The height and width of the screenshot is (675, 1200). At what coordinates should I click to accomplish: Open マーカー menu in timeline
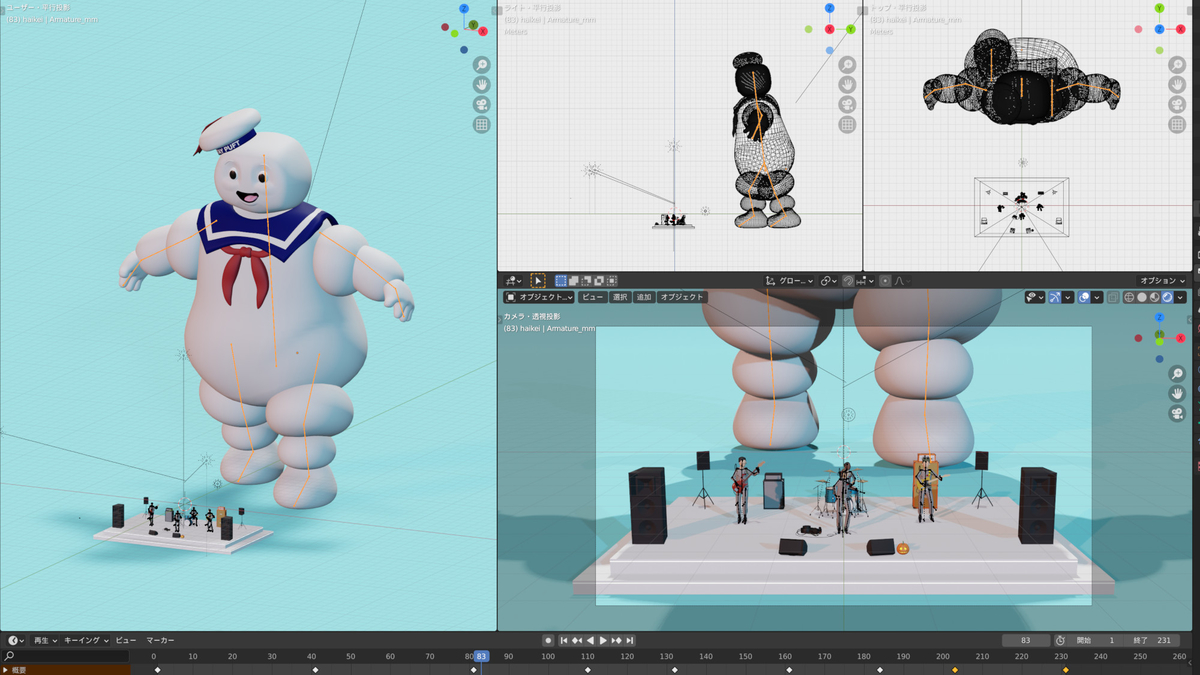(160, 640)
